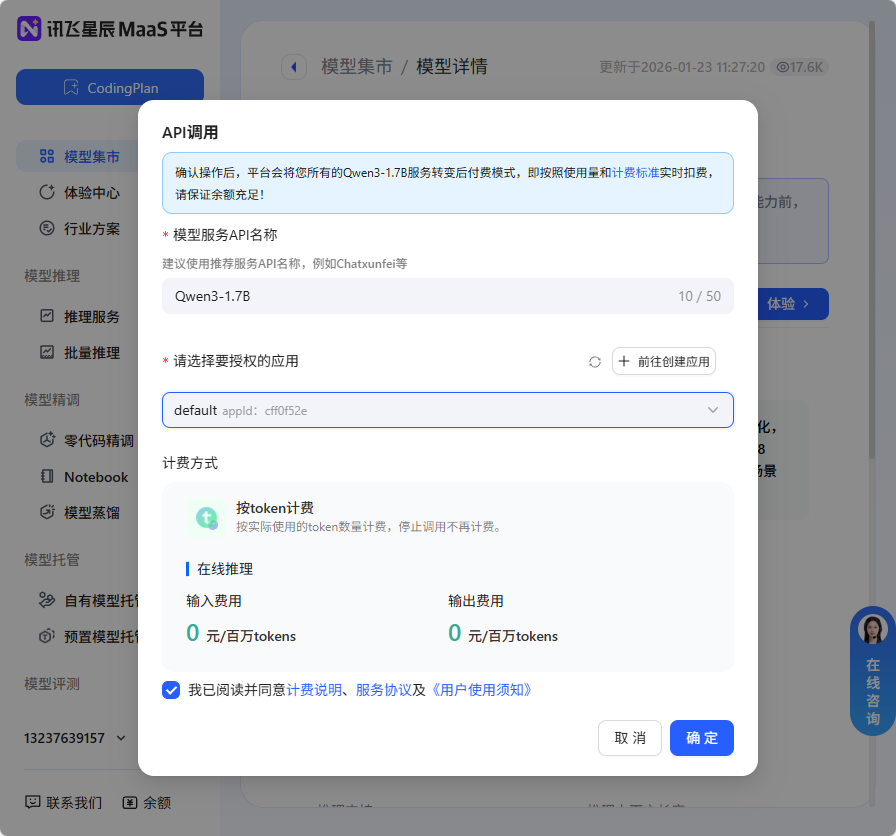Go to 批量推理 in the sidebar

coord(92,352)
